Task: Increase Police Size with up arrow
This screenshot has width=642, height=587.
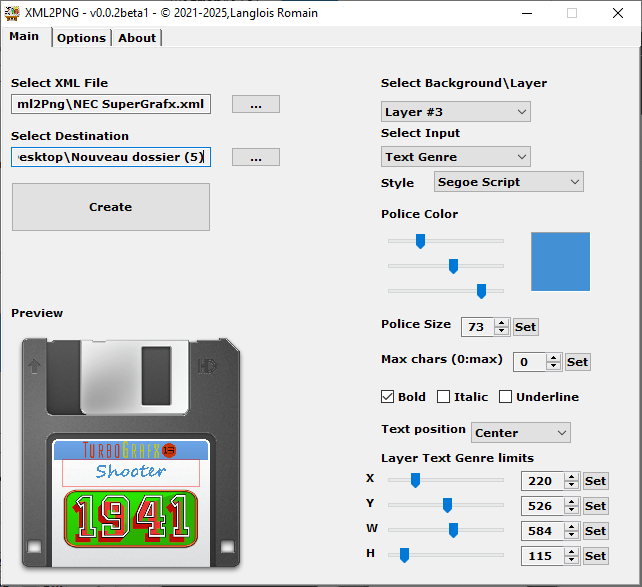Action: pyautogui.click(x=502, y=323)
